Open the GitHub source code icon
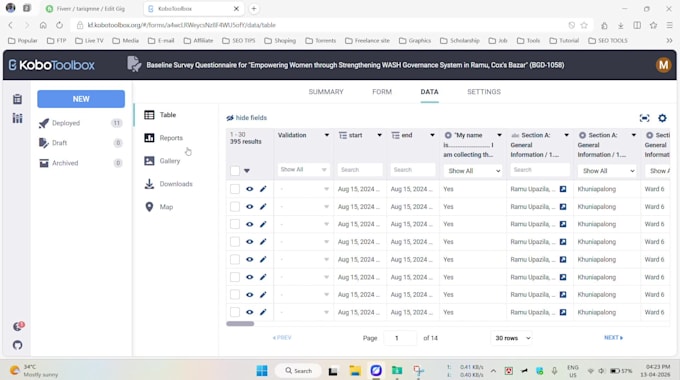Screen dimensions: 680x380 pos(17,345)
